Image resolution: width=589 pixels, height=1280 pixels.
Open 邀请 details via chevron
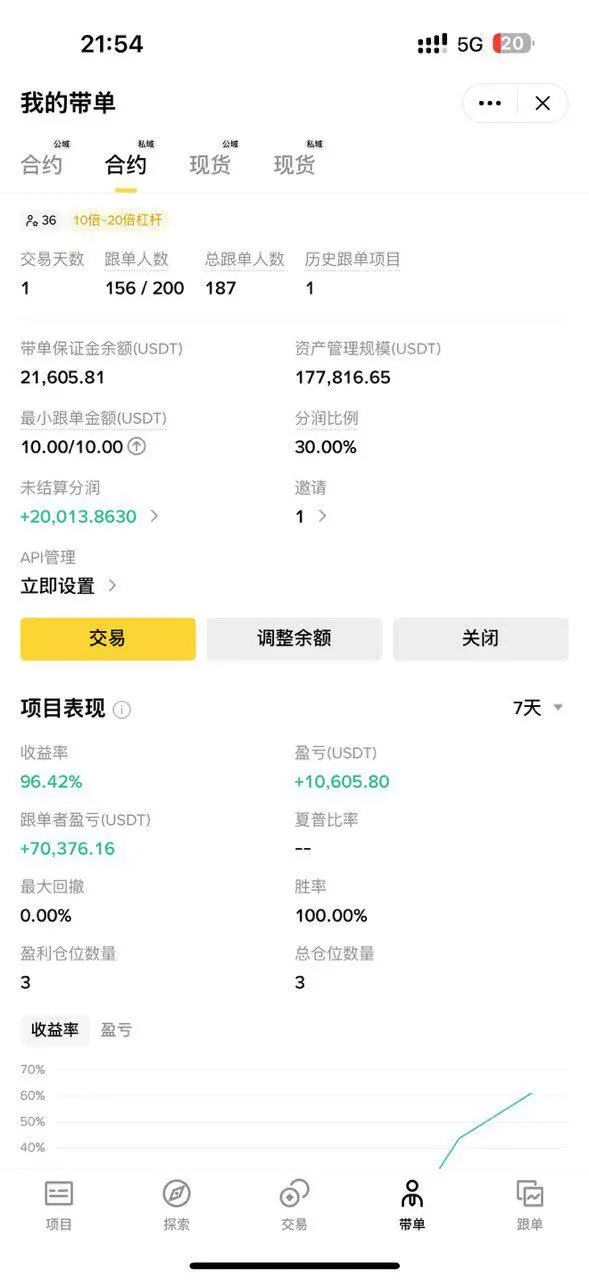pyautogui.click(x=322, y=516)
